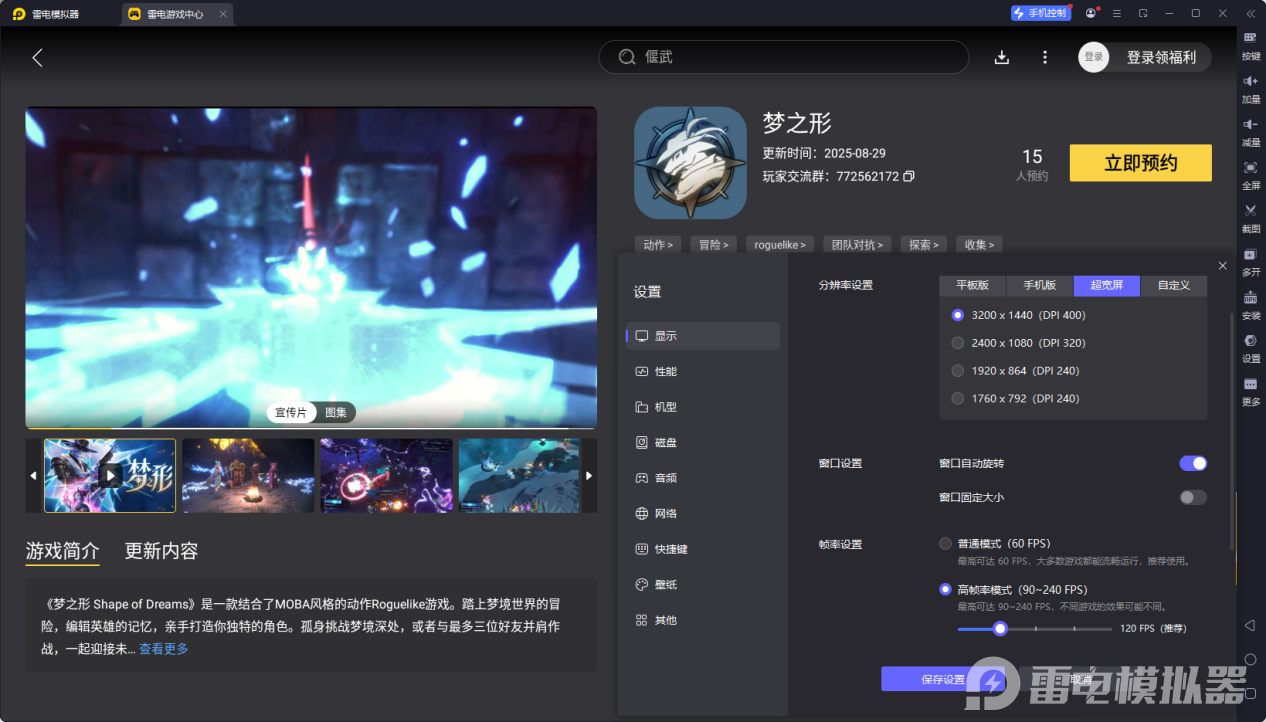Decrease volume with 减量 icon
The width and height of the screenshot is (1266, 722).
click(1250, 132)
